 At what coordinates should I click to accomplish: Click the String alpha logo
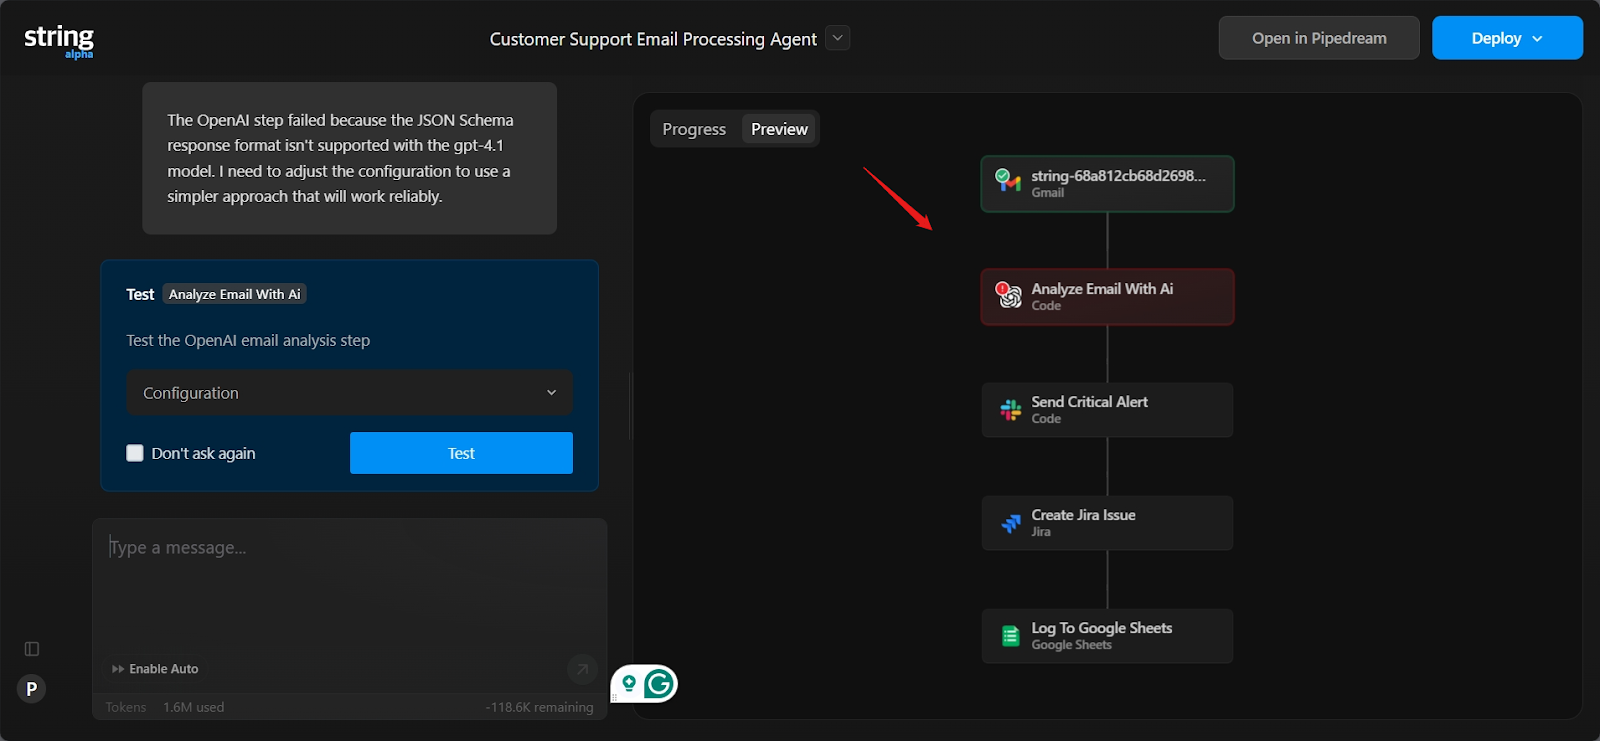pos(59,41)
